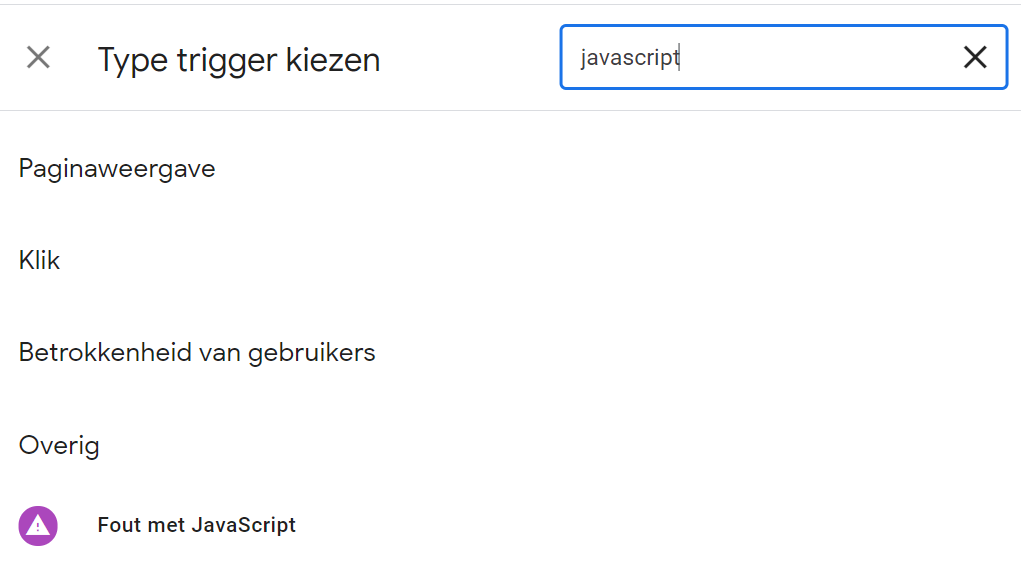Pick the trigger icon under Overig
This screenshot has height=562, width=1021.
click(x=38, y=525)
